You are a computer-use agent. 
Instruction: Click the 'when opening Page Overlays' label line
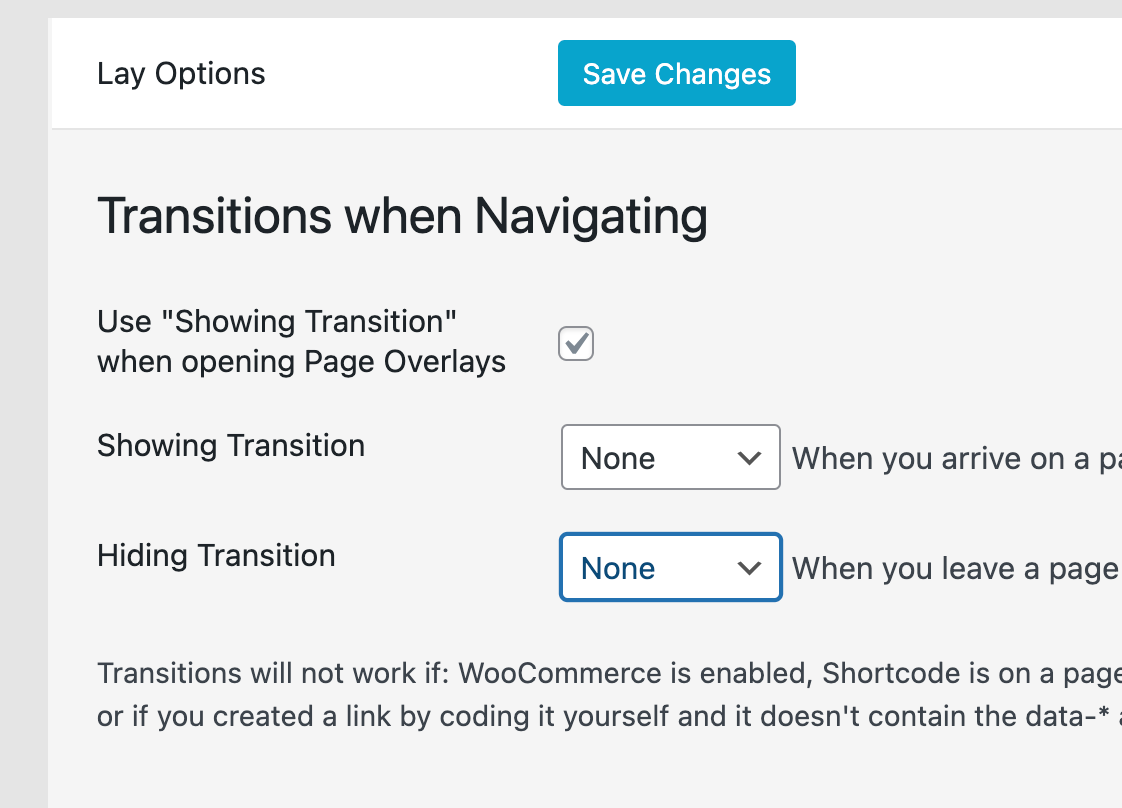(301, 362)
